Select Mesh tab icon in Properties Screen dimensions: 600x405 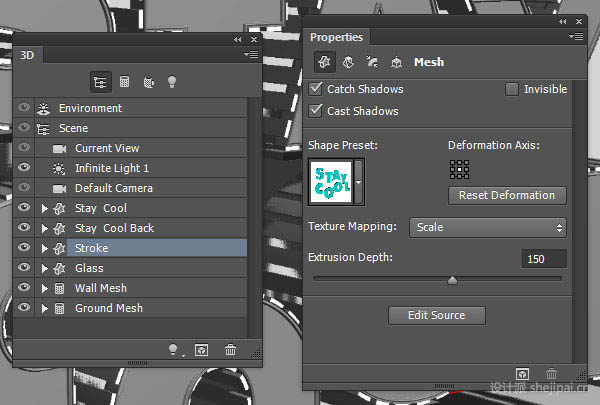(x=325, y=62)
